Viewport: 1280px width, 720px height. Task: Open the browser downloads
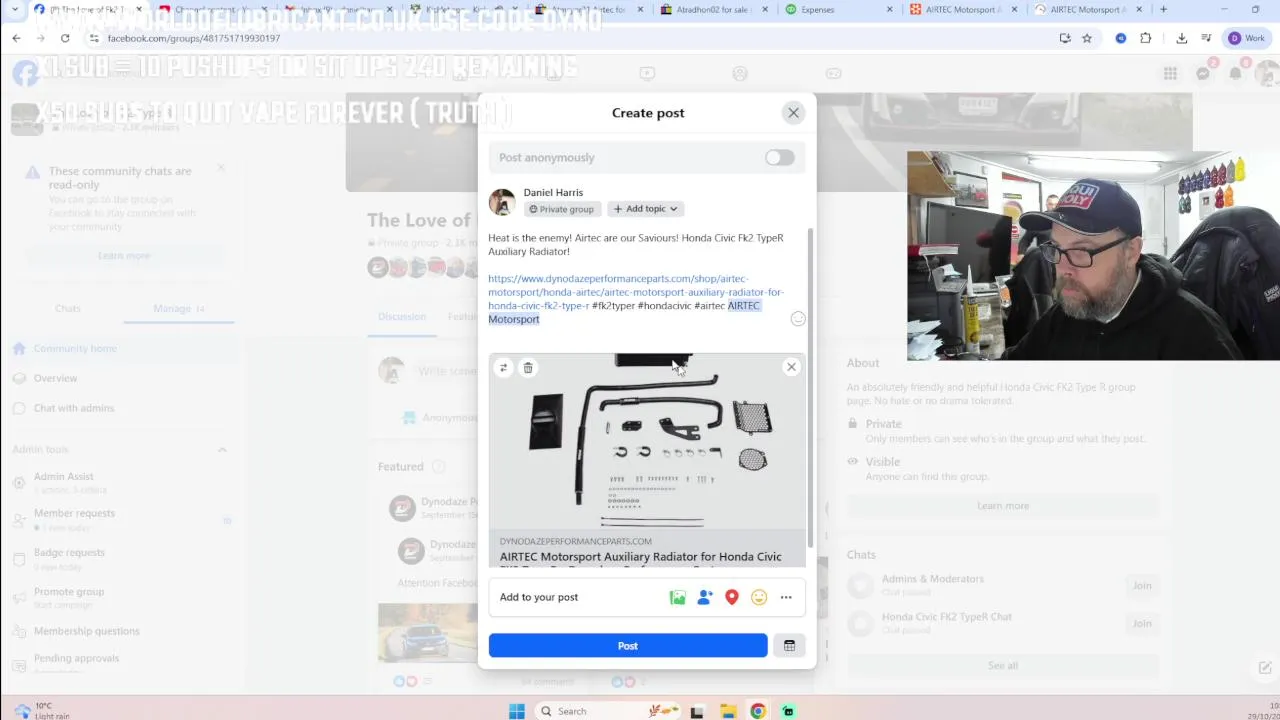(1181, 38)
